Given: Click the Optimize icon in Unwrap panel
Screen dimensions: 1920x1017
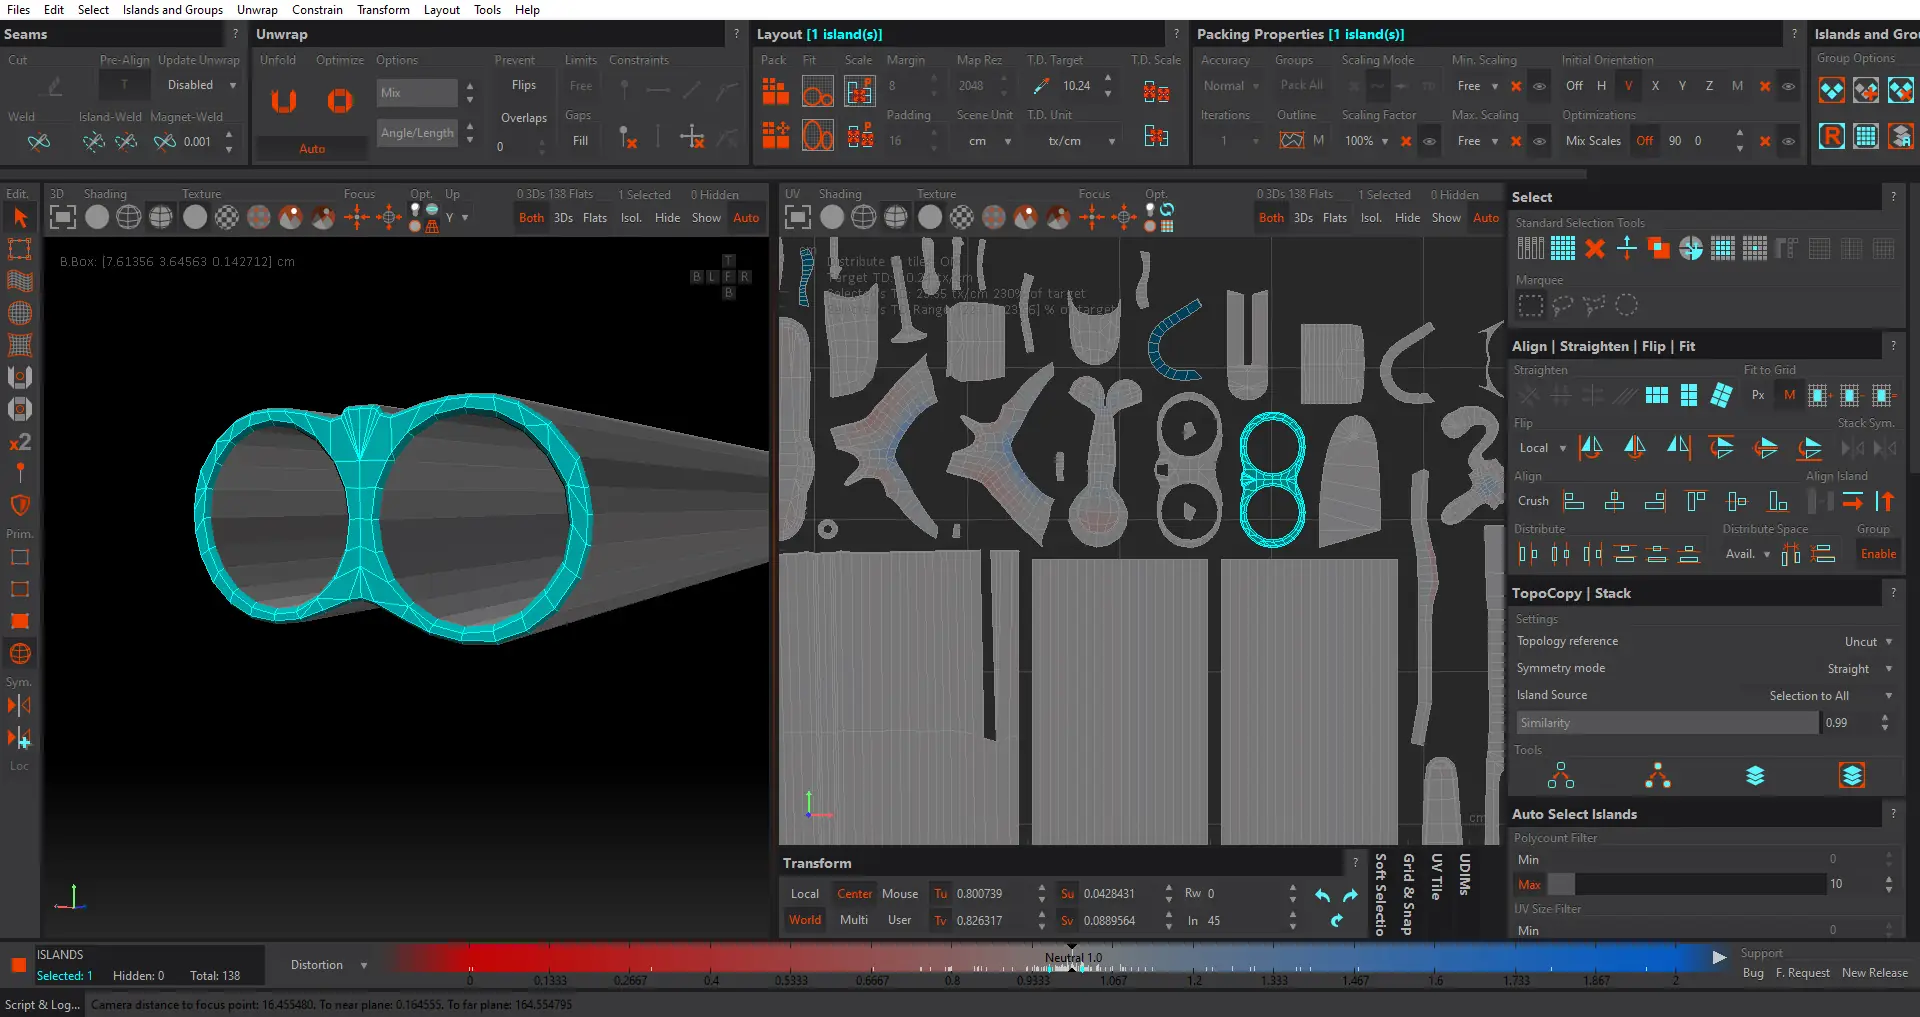Looking at the screenshot, I should point(340,101).
